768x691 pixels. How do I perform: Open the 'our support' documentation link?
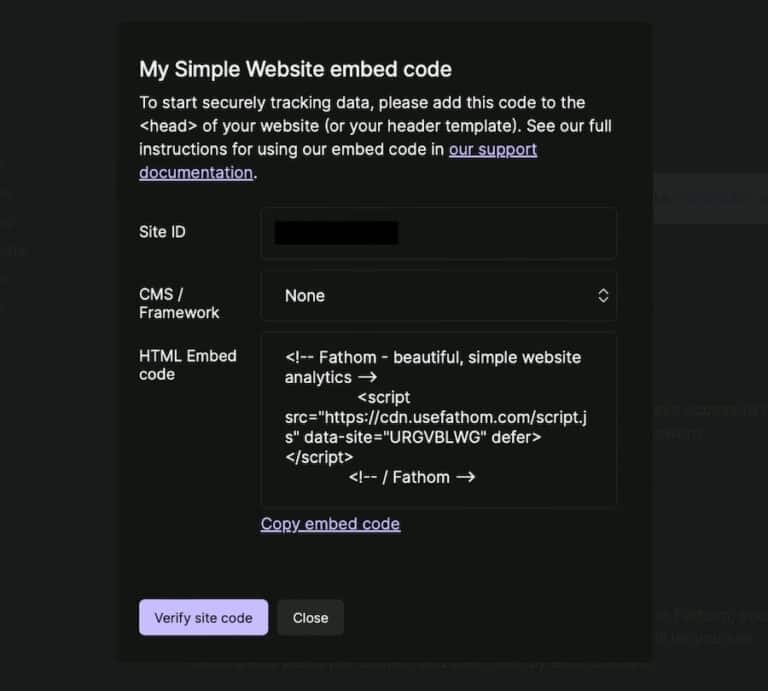493,149
